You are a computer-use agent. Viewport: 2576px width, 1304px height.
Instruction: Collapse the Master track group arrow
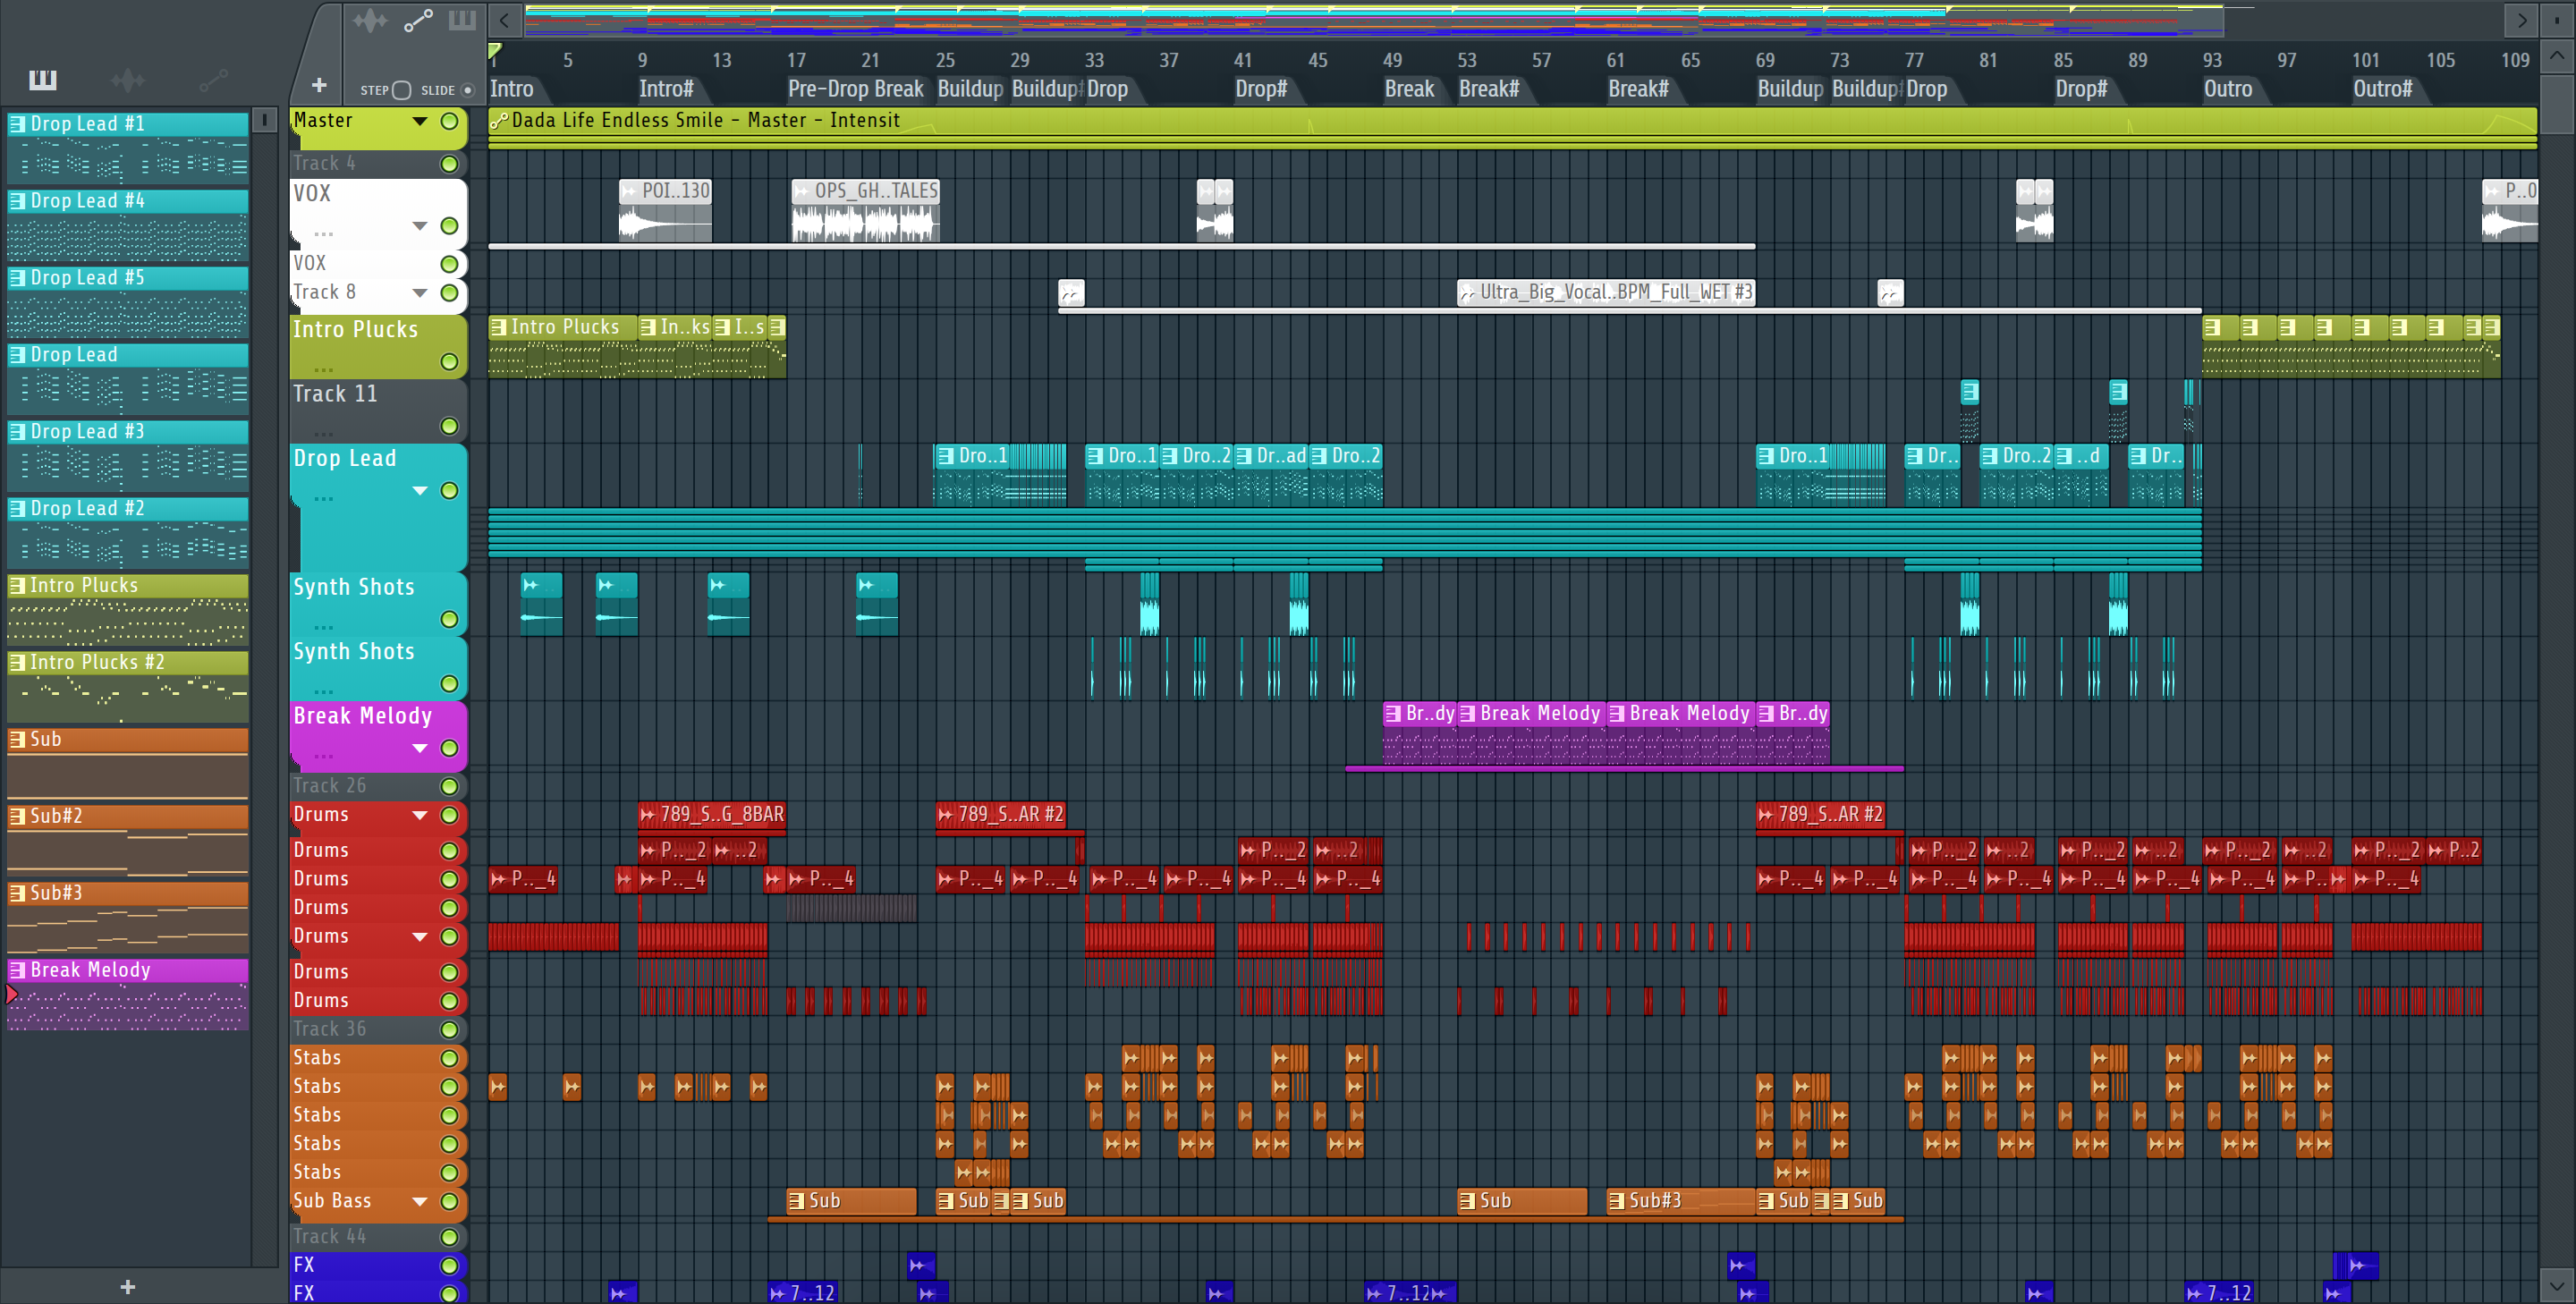click(420, 121)
